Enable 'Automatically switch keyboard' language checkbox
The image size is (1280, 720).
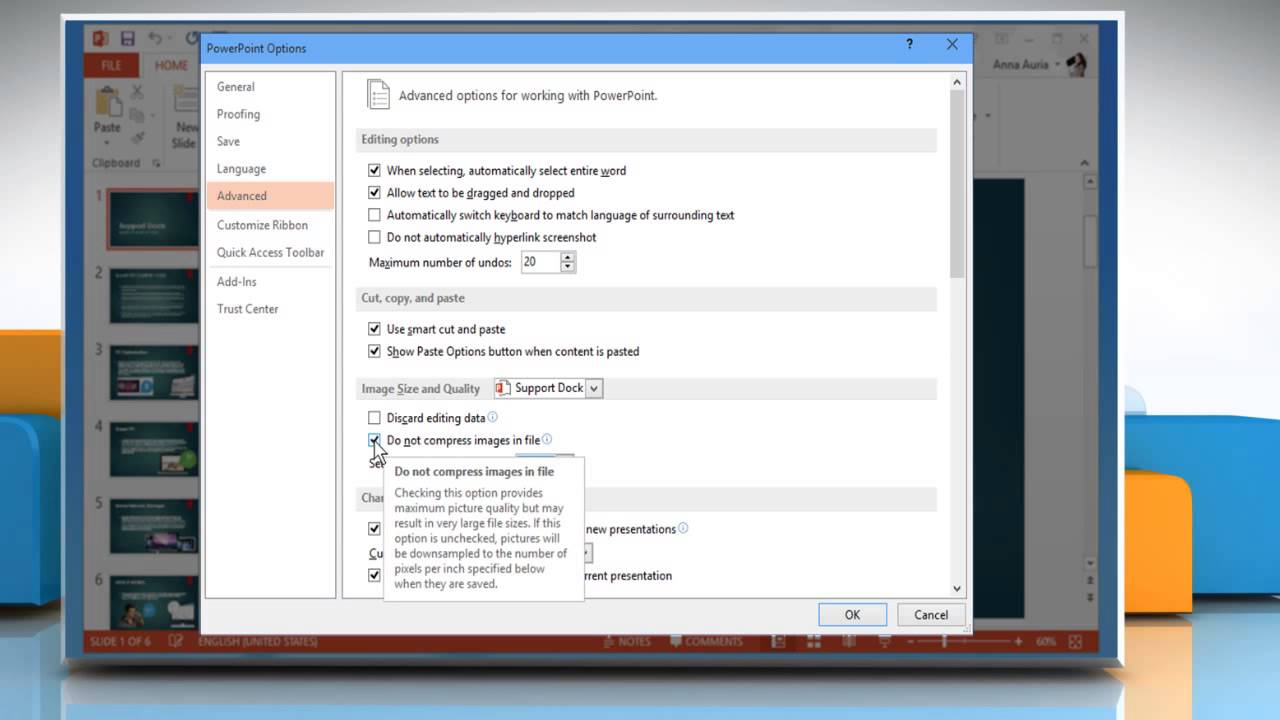(374, 215)
